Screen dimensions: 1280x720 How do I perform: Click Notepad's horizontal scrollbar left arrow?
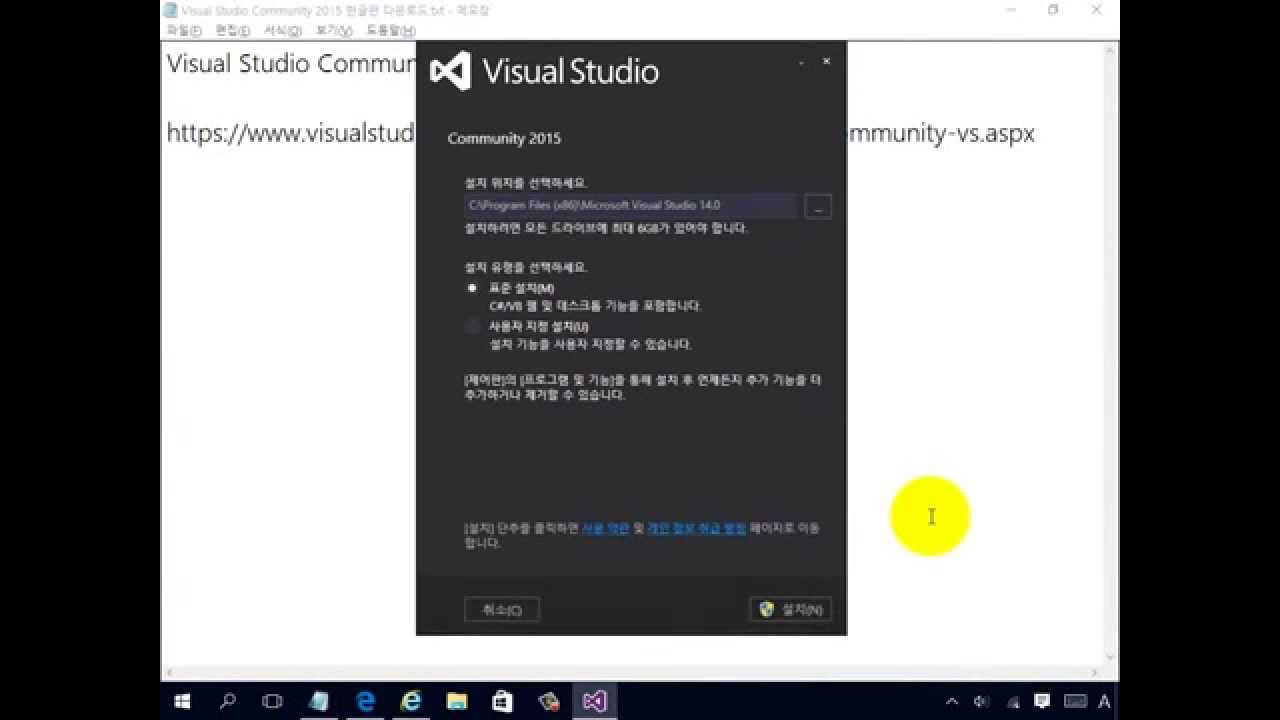(170, 674)
